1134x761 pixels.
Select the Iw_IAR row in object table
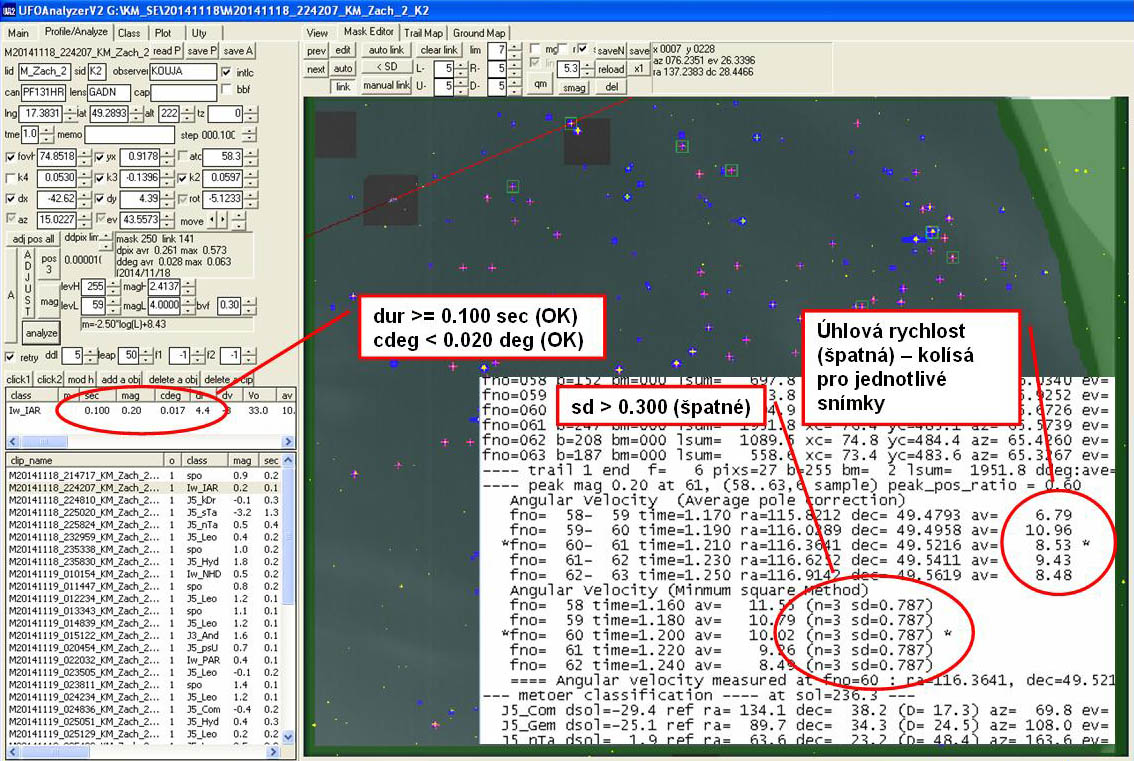click(150, 410)
